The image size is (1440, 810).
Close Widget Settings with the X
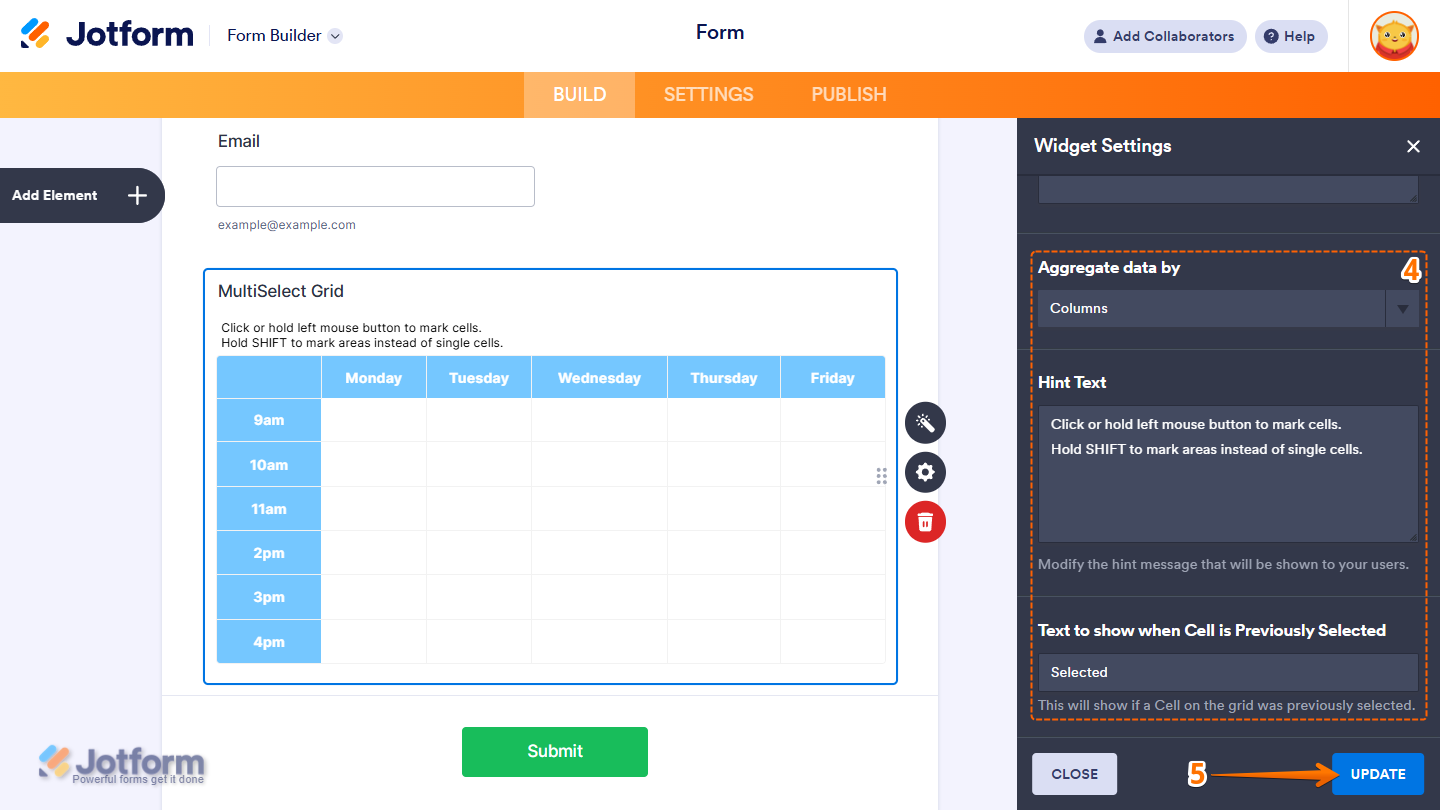[1413, 146]
